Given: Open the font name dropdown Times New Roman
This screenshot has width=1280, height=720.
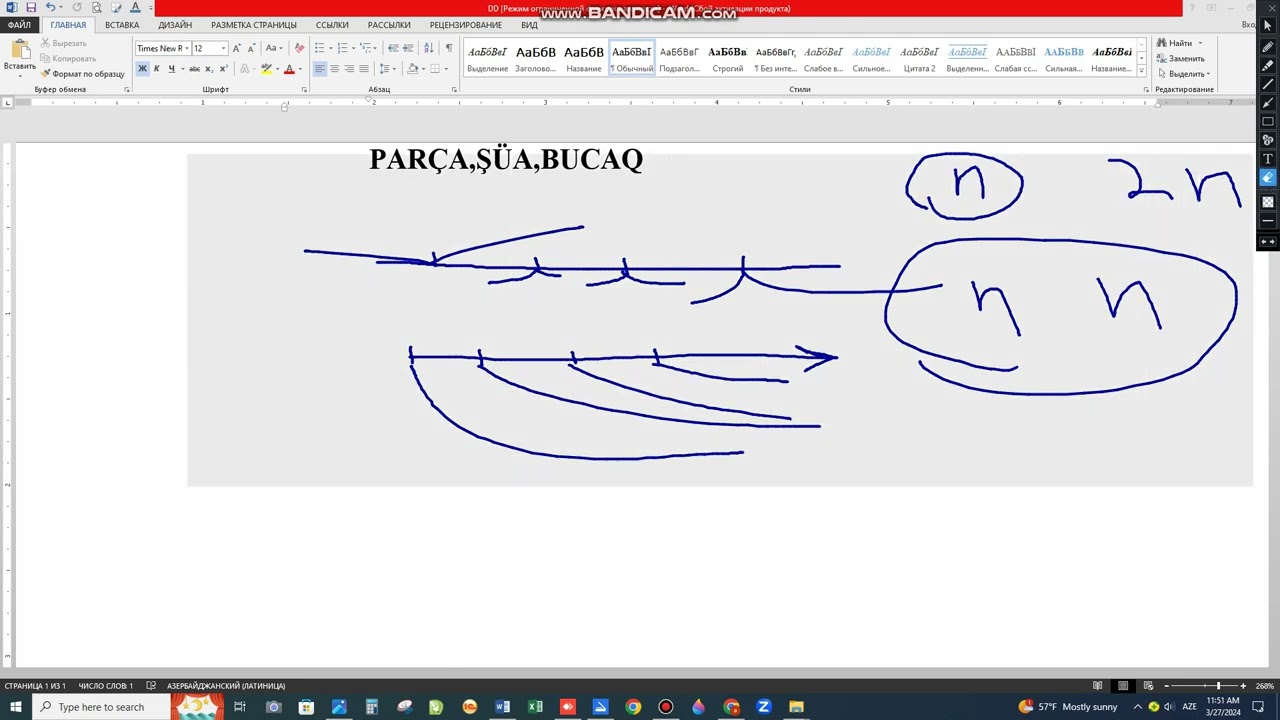Looking at the screenshot, I should pos(186,48).
